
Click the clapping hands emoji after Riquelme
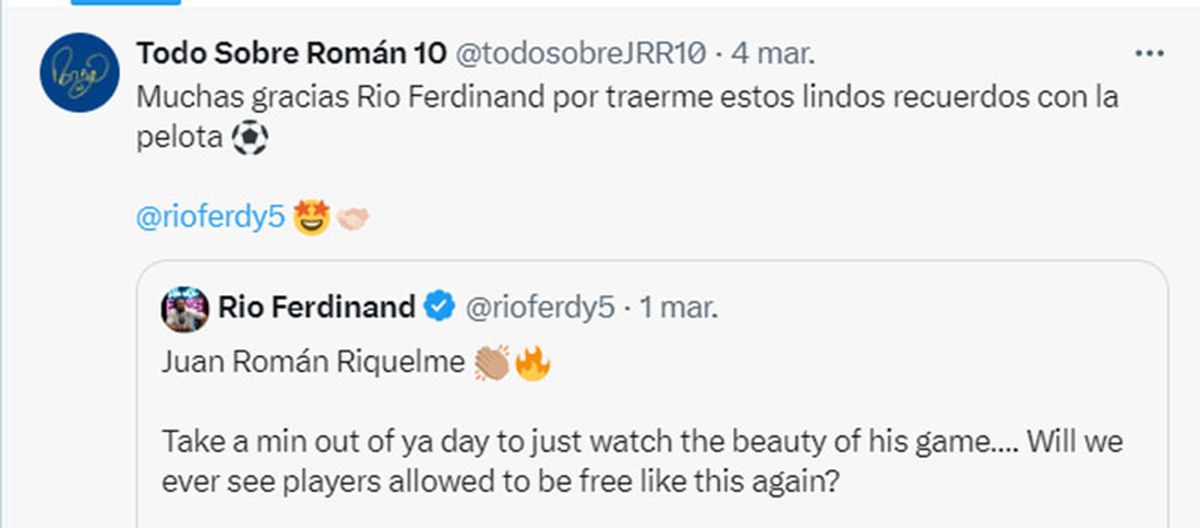[x=492, y=364]
